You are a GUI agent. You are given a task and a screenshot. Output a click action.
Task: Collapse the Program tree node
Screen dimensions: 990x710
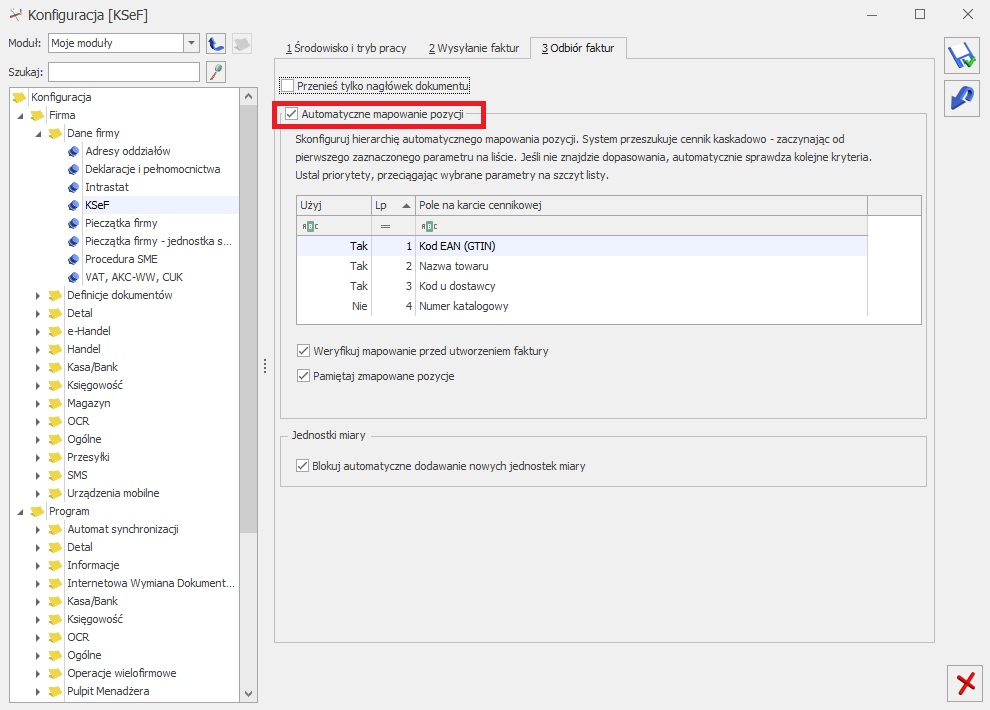click(20, 512)
